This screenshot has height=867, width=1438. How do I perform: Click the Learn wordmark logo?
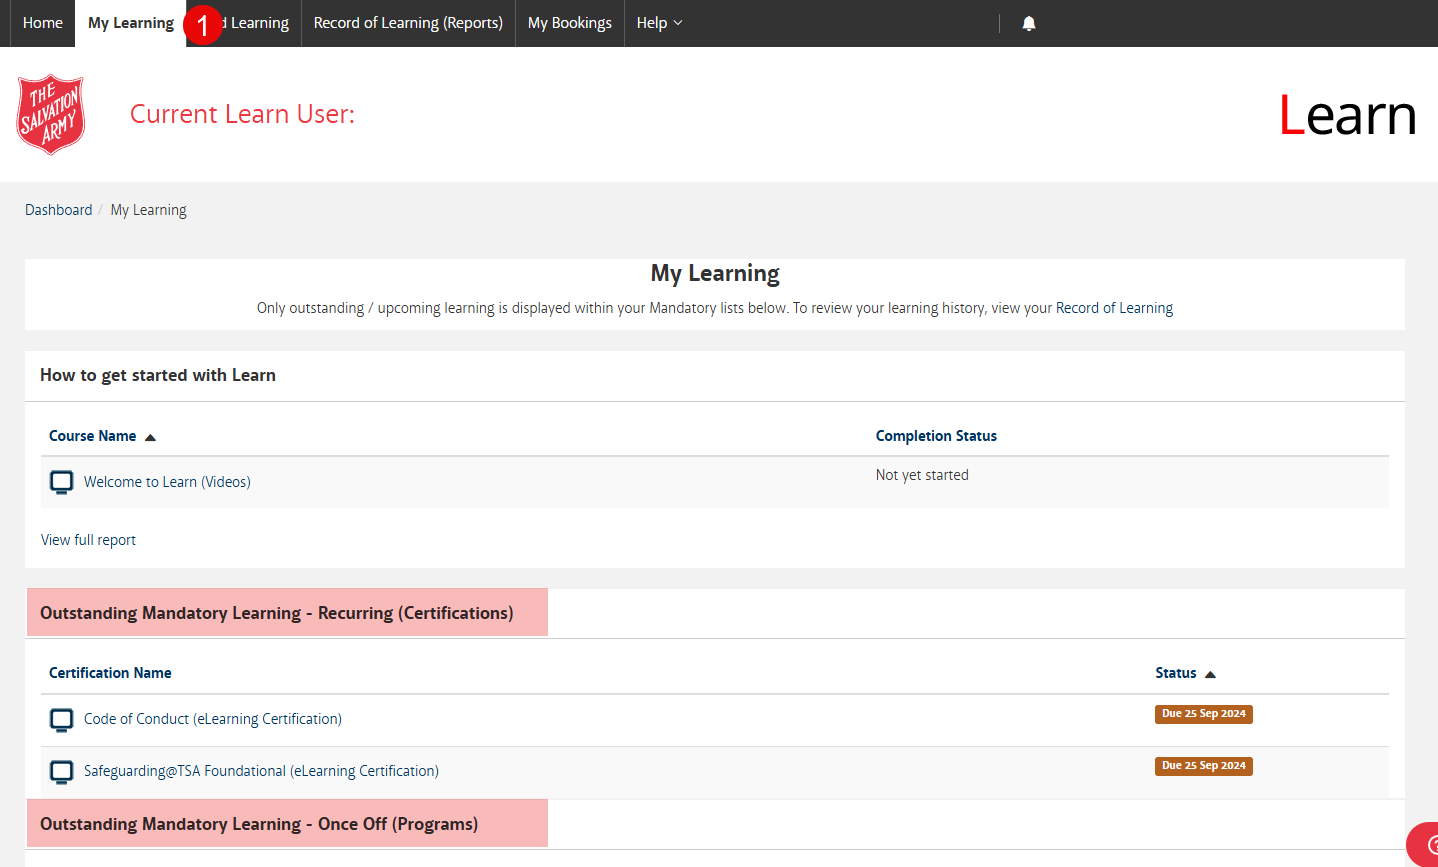pyautogui.click(x=1347, y=114)
